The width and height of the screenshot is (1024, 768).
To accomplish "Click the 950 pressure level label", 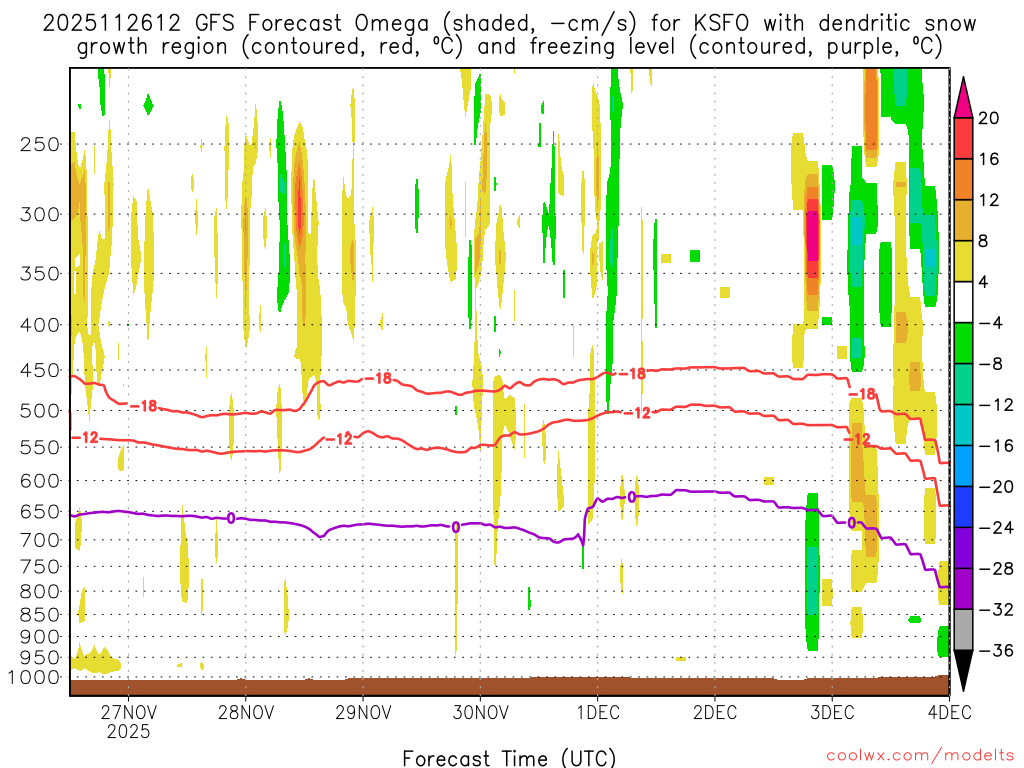I will 40,658.
